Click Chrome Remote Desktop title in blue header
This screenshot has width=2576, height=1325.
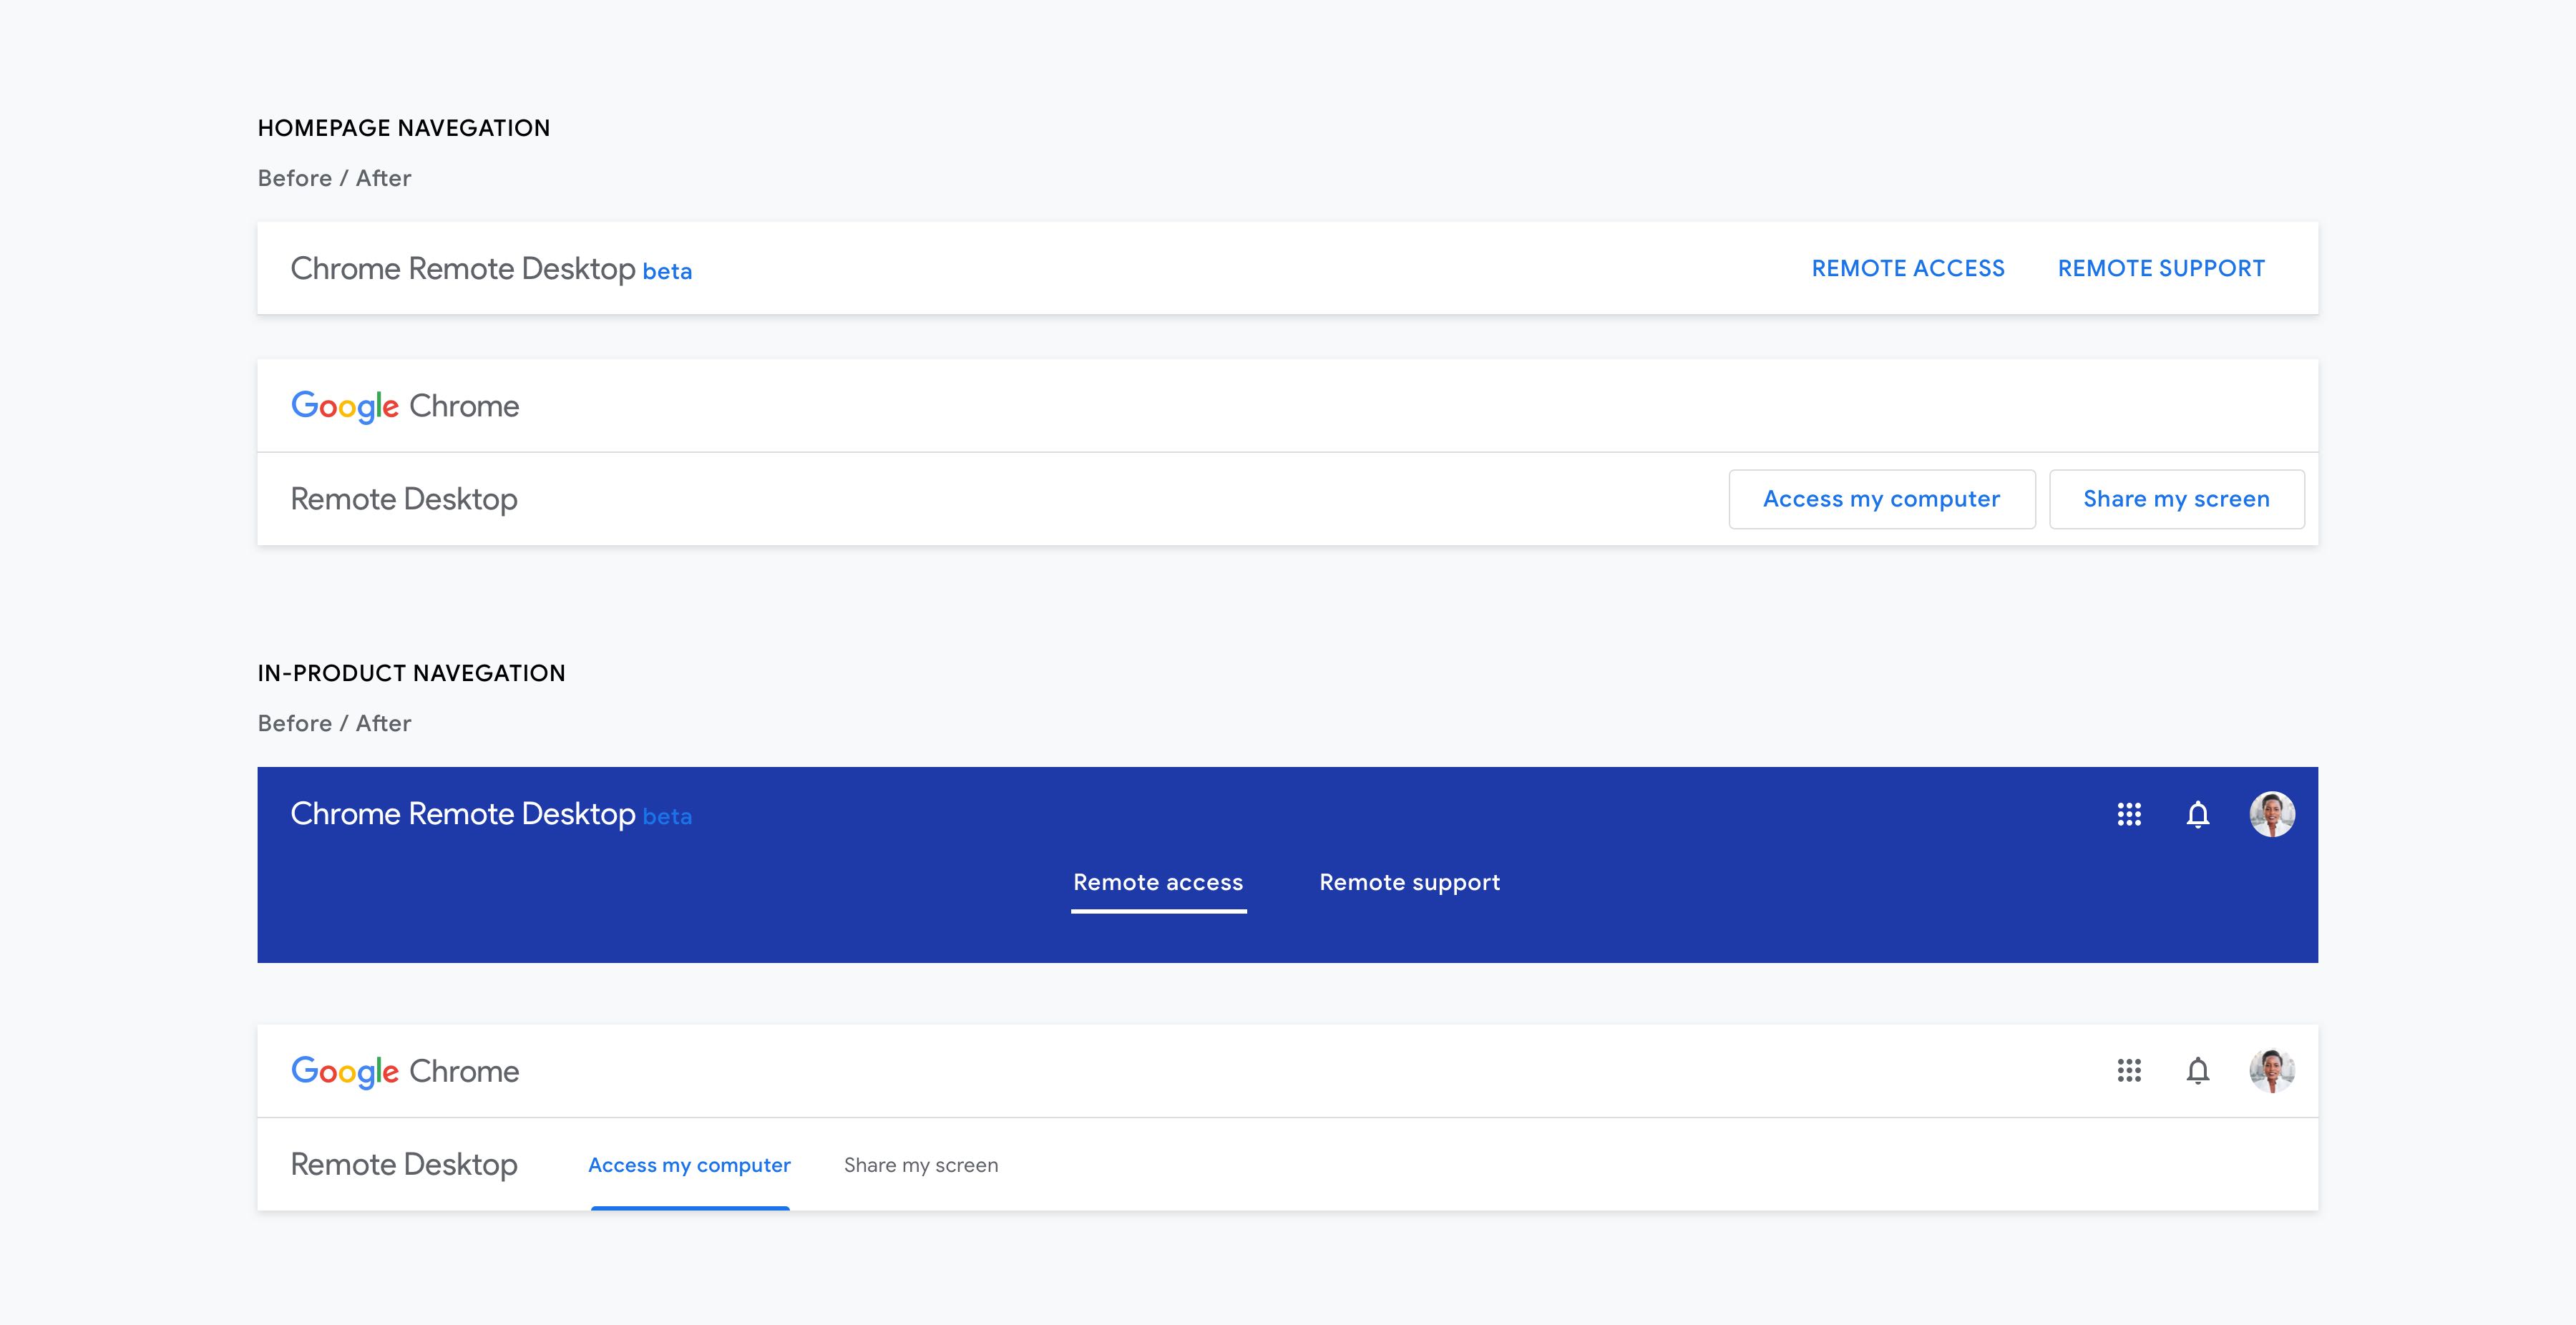click(462, 814)
